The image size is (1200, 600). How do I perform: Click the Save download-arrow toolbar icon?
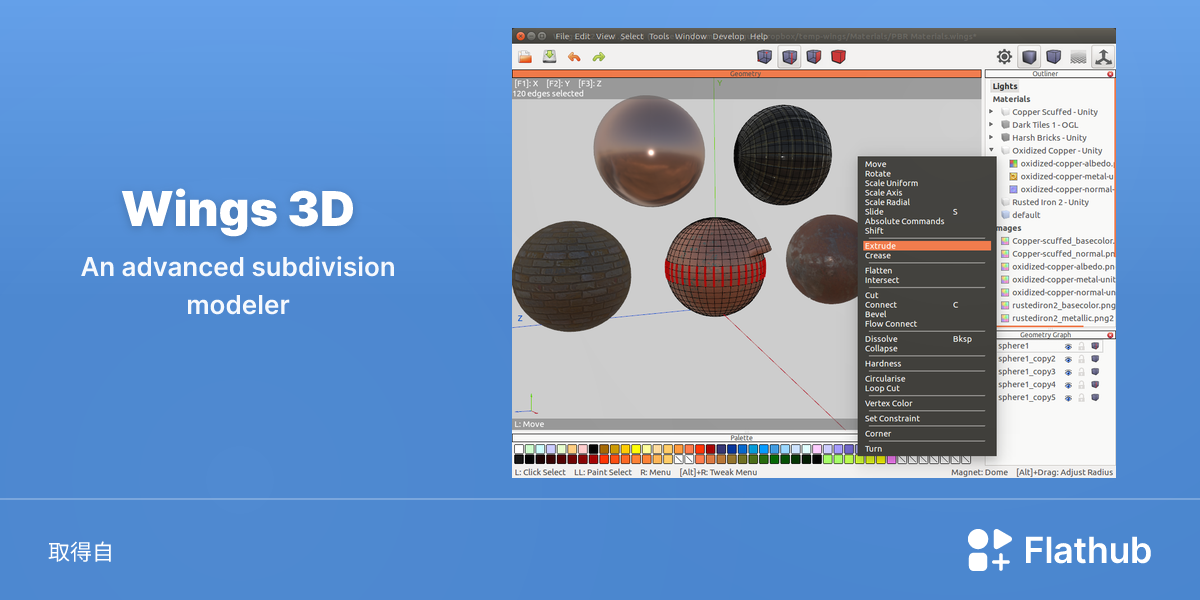(549, 57)
